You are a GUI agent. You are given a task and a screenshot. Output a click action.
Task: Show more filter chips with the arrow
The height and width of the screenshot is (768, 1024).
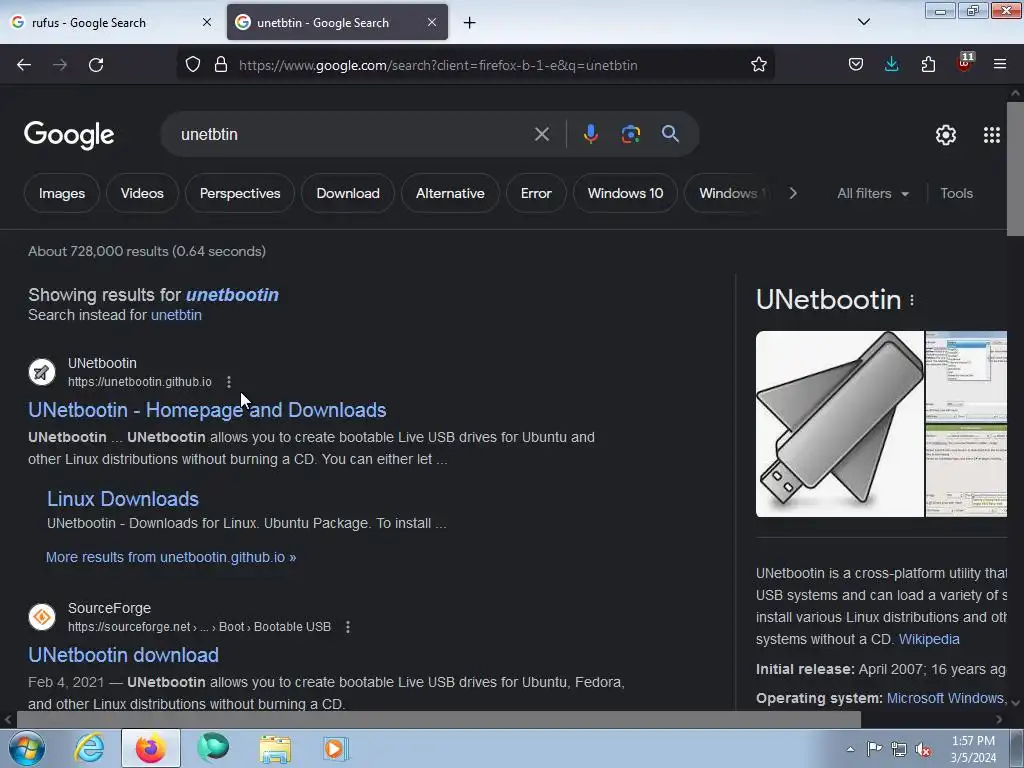tap(793, 193)
